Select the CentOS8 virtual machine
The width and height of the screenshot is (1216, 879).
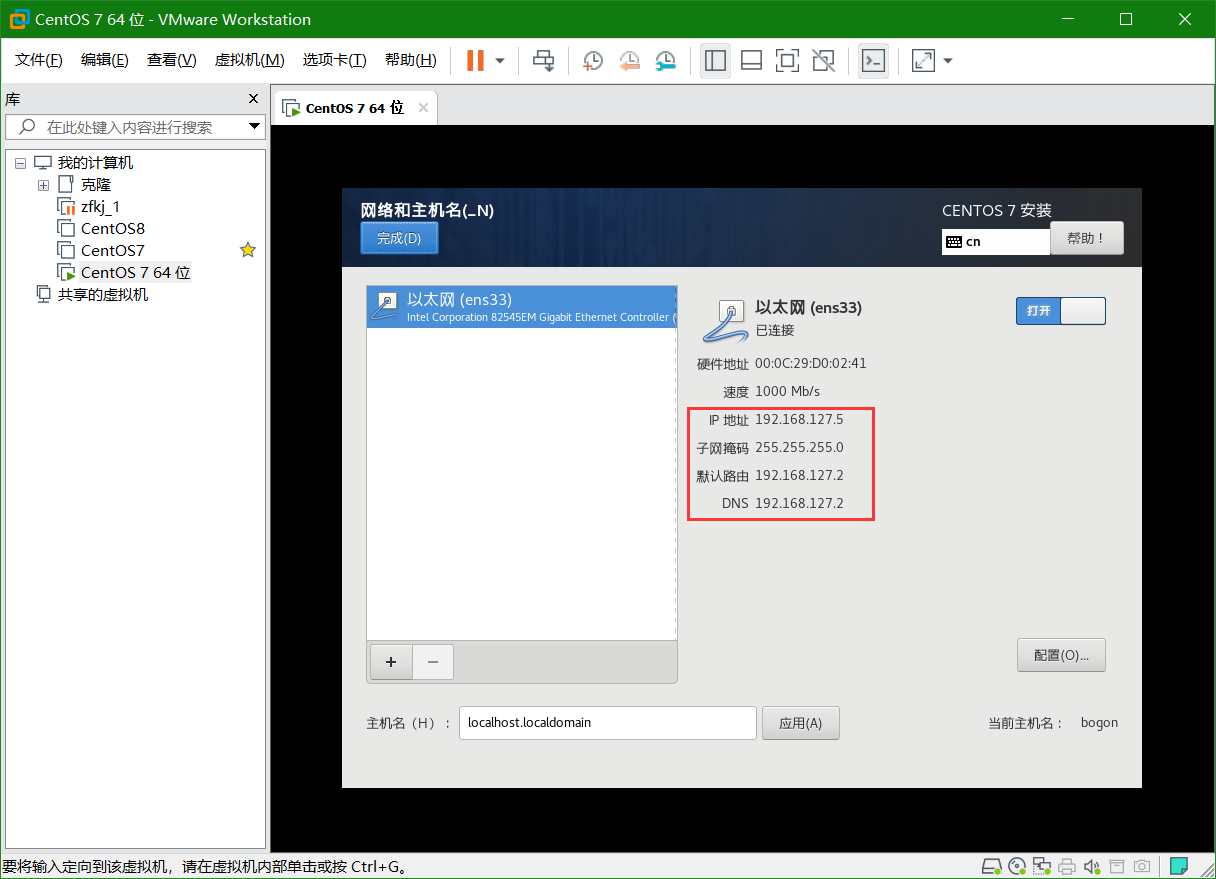(x=113, y=229)
